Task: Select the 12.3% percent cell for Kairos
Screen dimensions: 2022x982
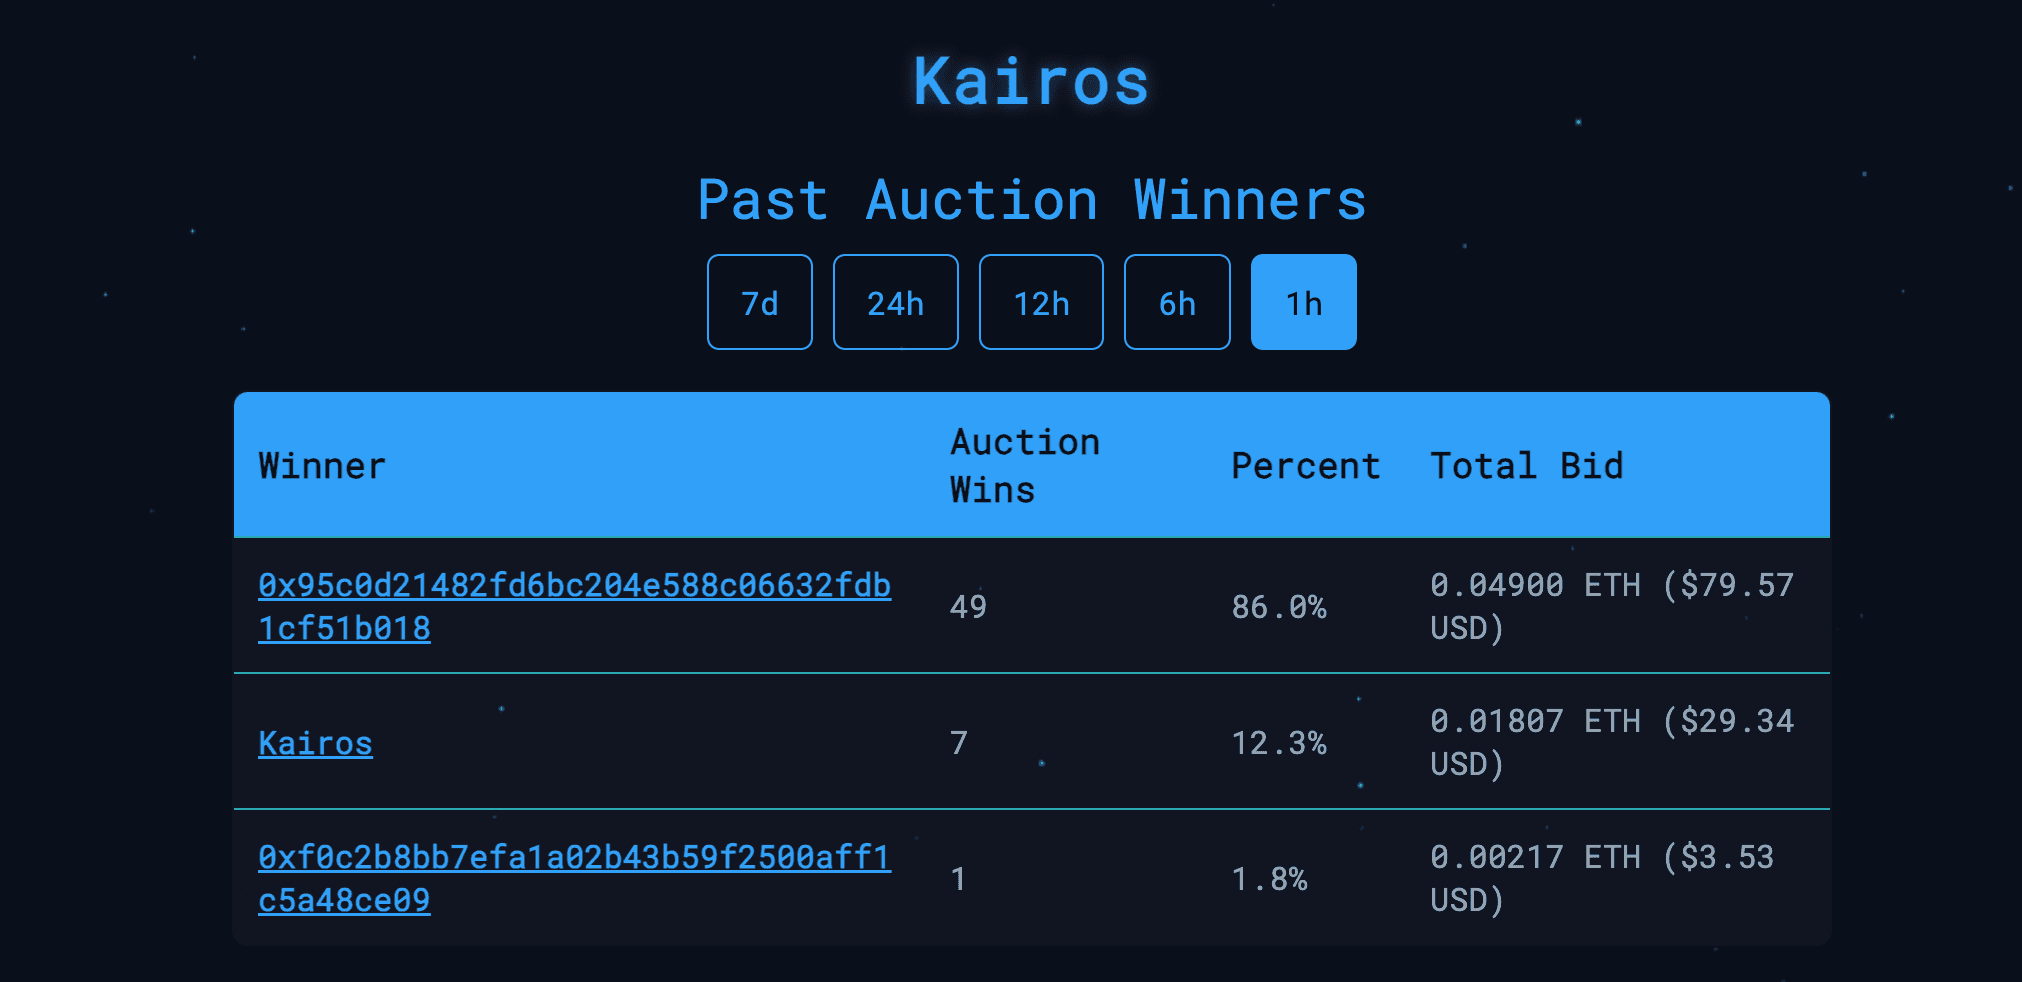Action: tap(1279, 743)
